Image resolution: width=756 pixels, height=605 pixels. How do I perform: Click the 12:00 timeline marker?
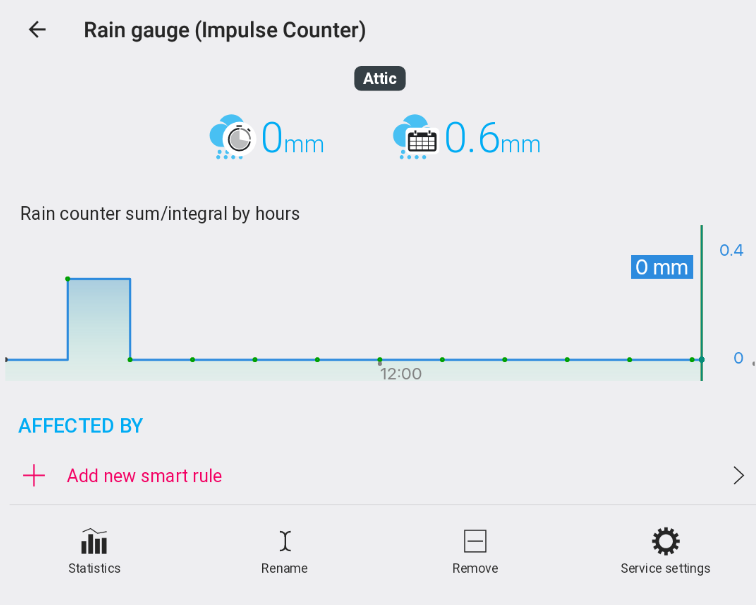point(400,374)
